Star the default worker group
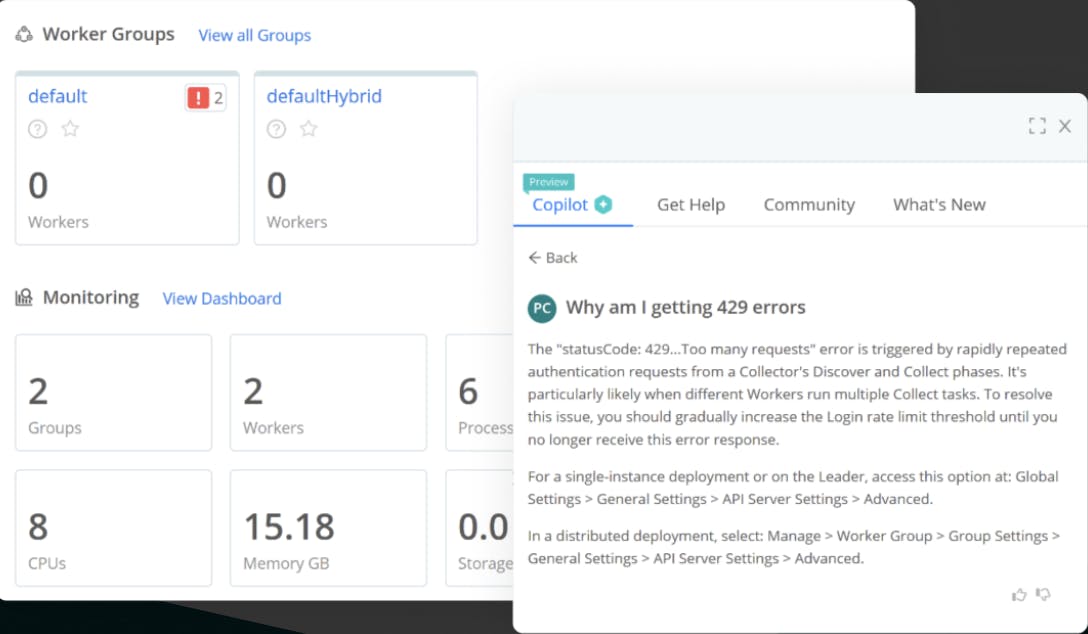Image resolution: width=1088 pixels, height=634 pixels. (70, 129)
